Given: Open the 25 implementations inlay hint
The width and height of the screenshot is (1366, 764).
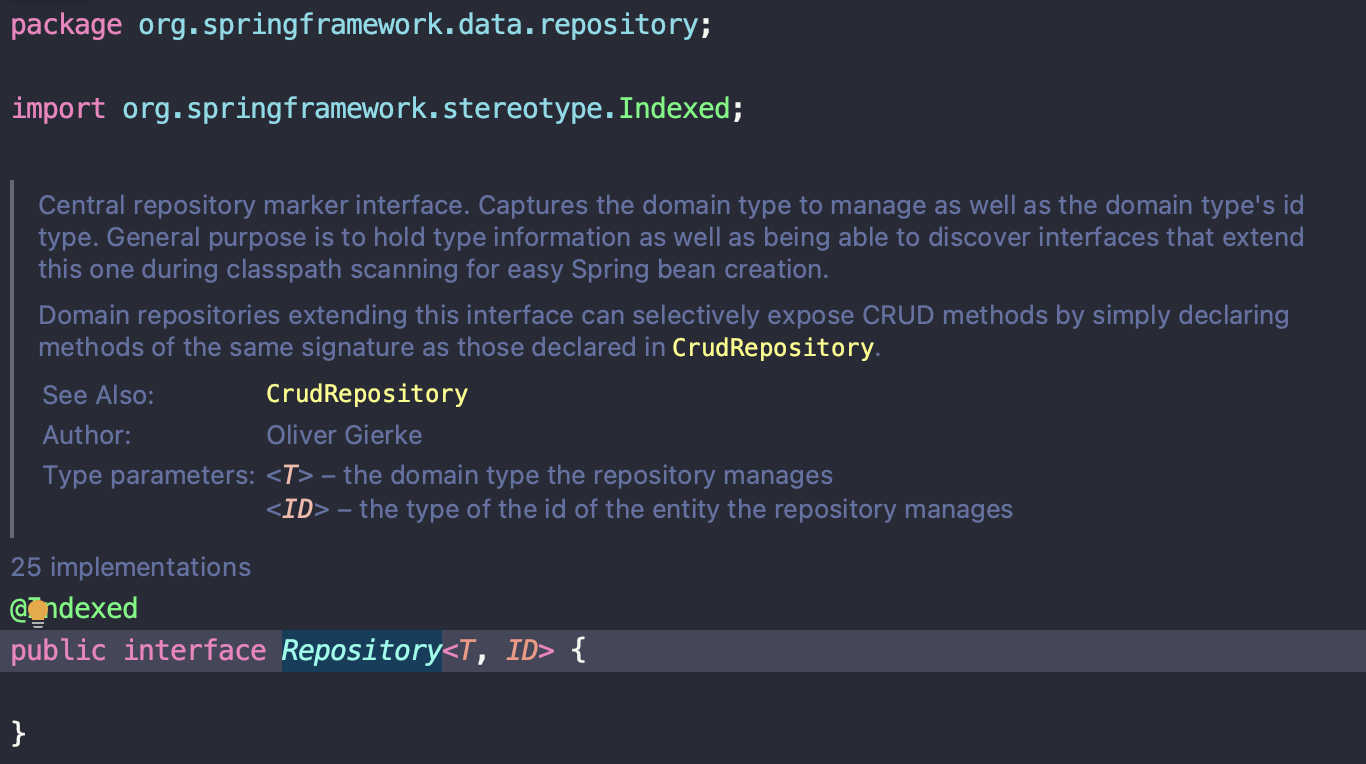Looking at the screenshot, I should tap(131, 567).
